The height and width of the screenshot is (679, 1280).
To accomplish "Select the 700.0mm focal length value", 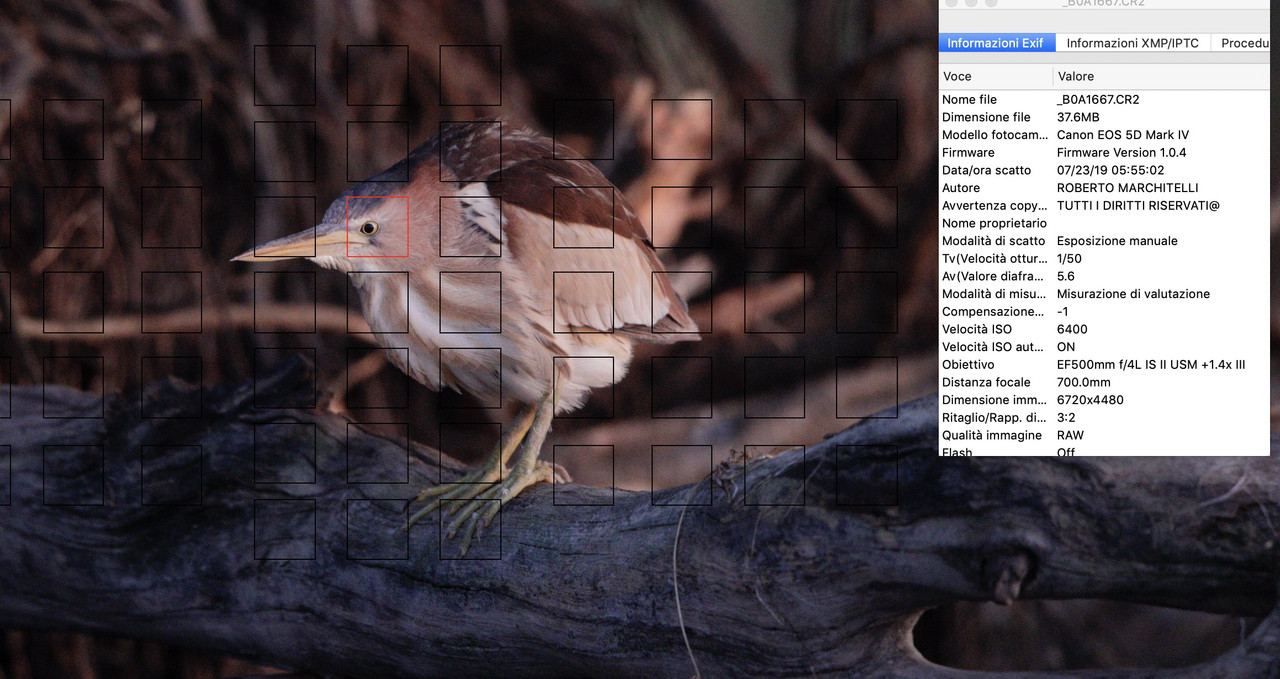I will pyautogui.click(x=1083, y=382).
